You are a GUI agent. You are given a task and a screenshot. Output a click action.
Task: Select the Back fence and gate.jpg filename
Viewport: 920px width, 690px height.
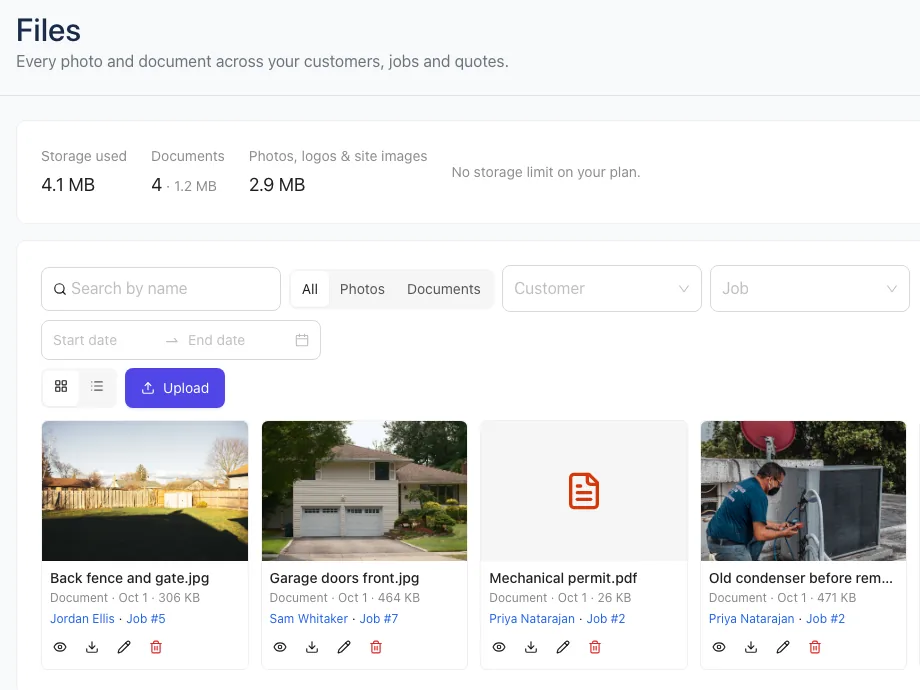coord(130,578)
